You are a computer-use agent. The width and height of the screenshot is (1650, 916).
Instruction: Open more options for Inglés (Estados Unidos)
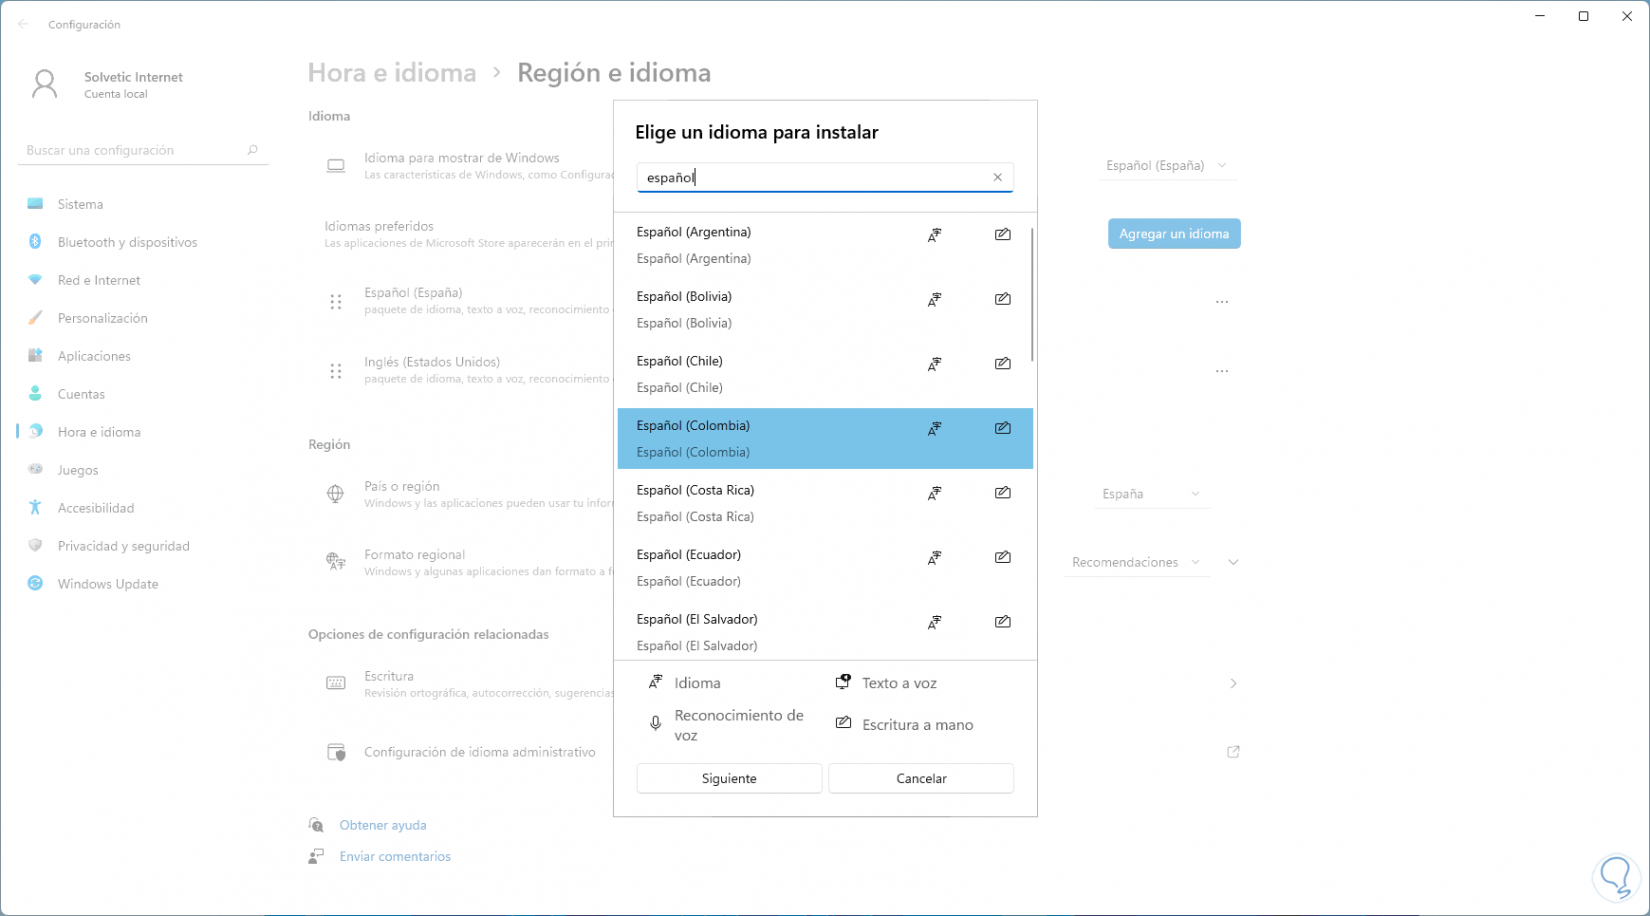click(1222, 371)
